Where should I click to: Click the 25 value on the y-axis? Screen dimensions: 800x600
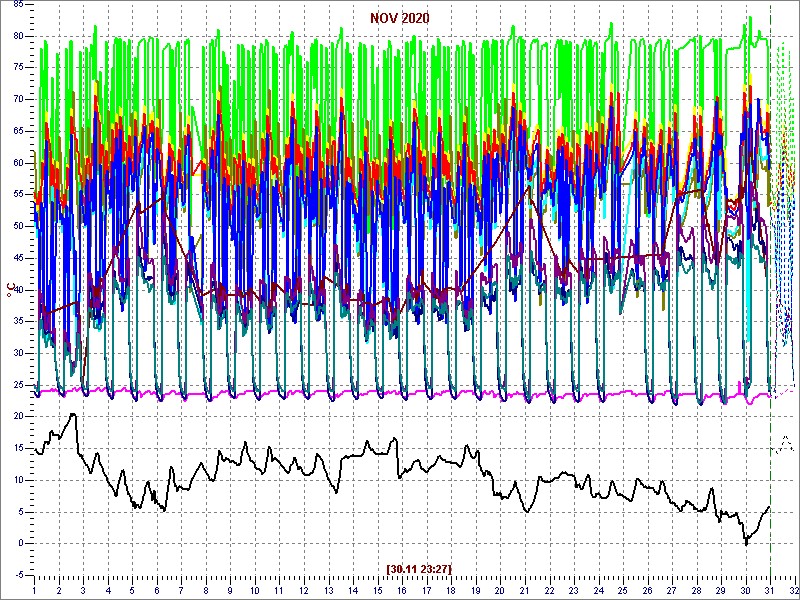pos(17,384)
